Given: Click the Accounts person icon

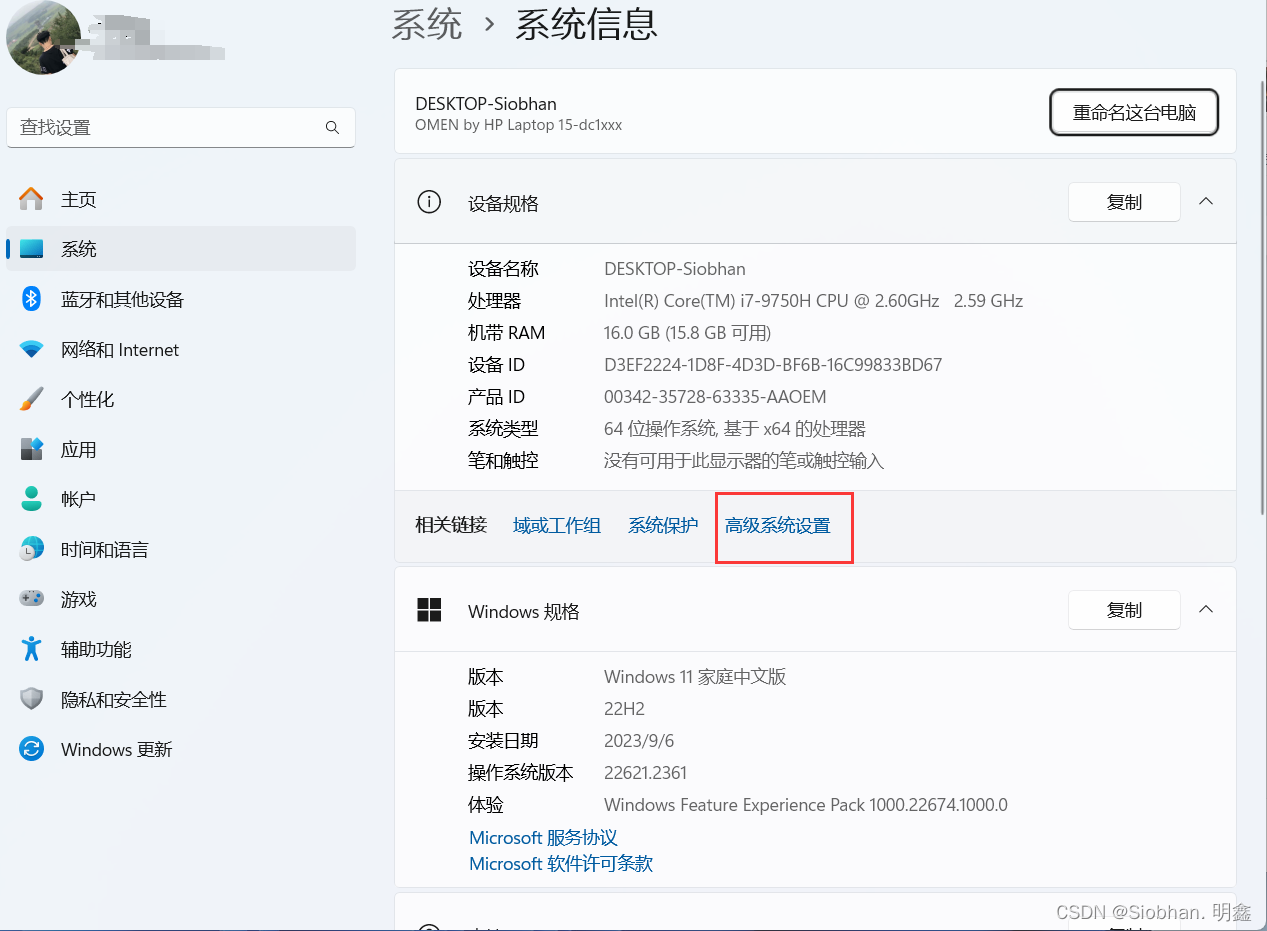Looking at the screenshot, I should 32,498.
